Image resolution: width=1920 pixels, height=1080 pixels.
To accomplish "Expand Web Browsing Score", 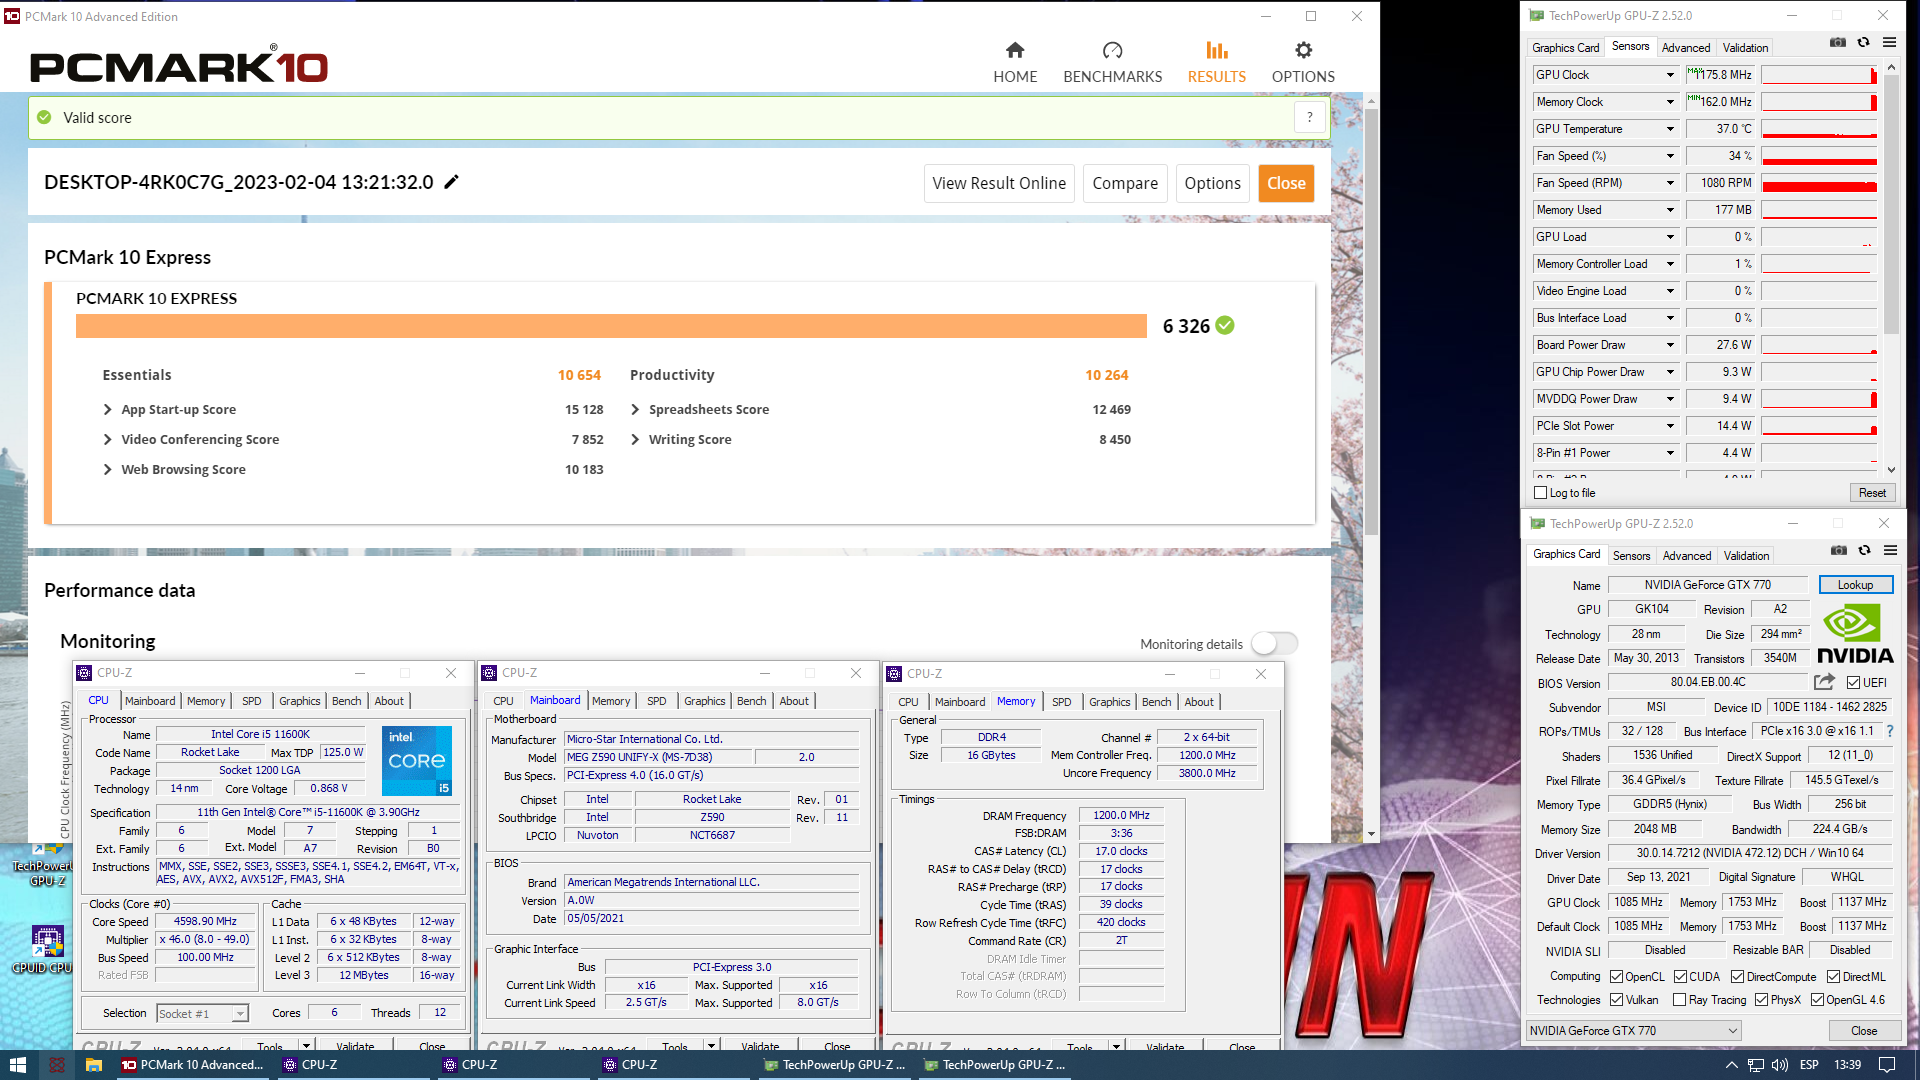I will click(107, 469).
